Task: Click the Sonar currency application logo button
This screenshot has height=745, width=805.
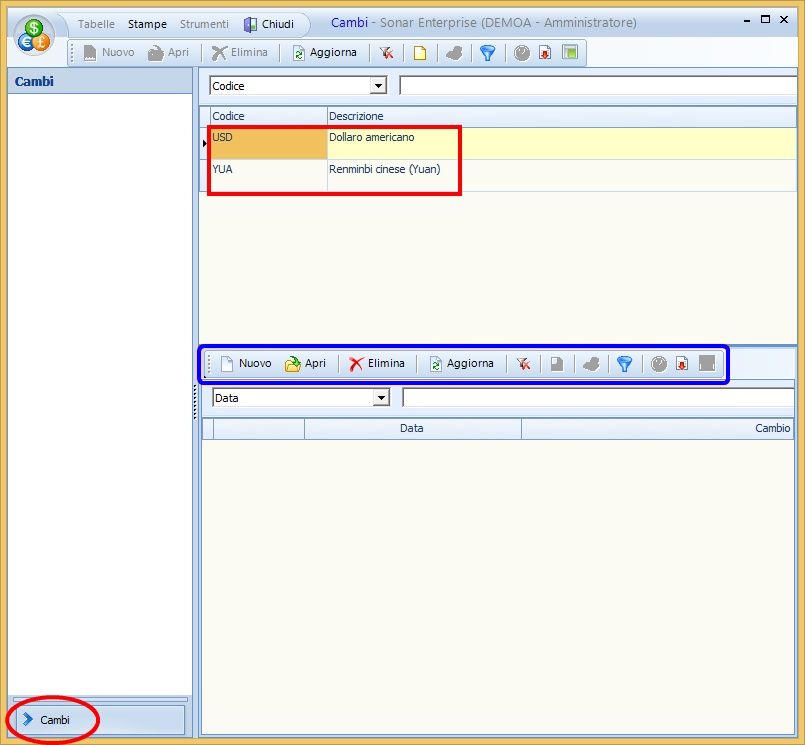Action: click(x=36, y=34)
